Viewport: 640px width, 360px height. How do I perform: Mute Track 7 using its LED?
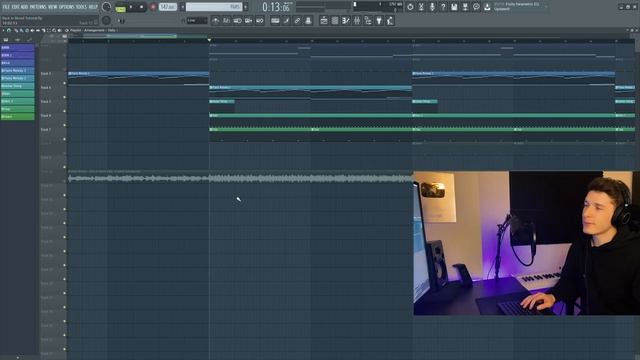click(x=64, y=139)
